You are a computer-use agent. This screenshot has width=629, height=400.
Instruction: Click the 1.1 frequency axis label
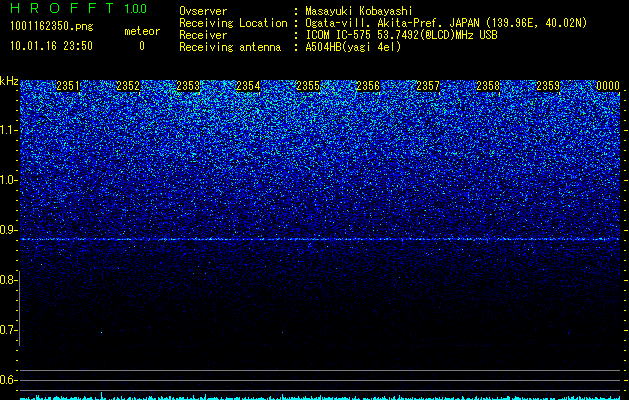pos(7,130)
